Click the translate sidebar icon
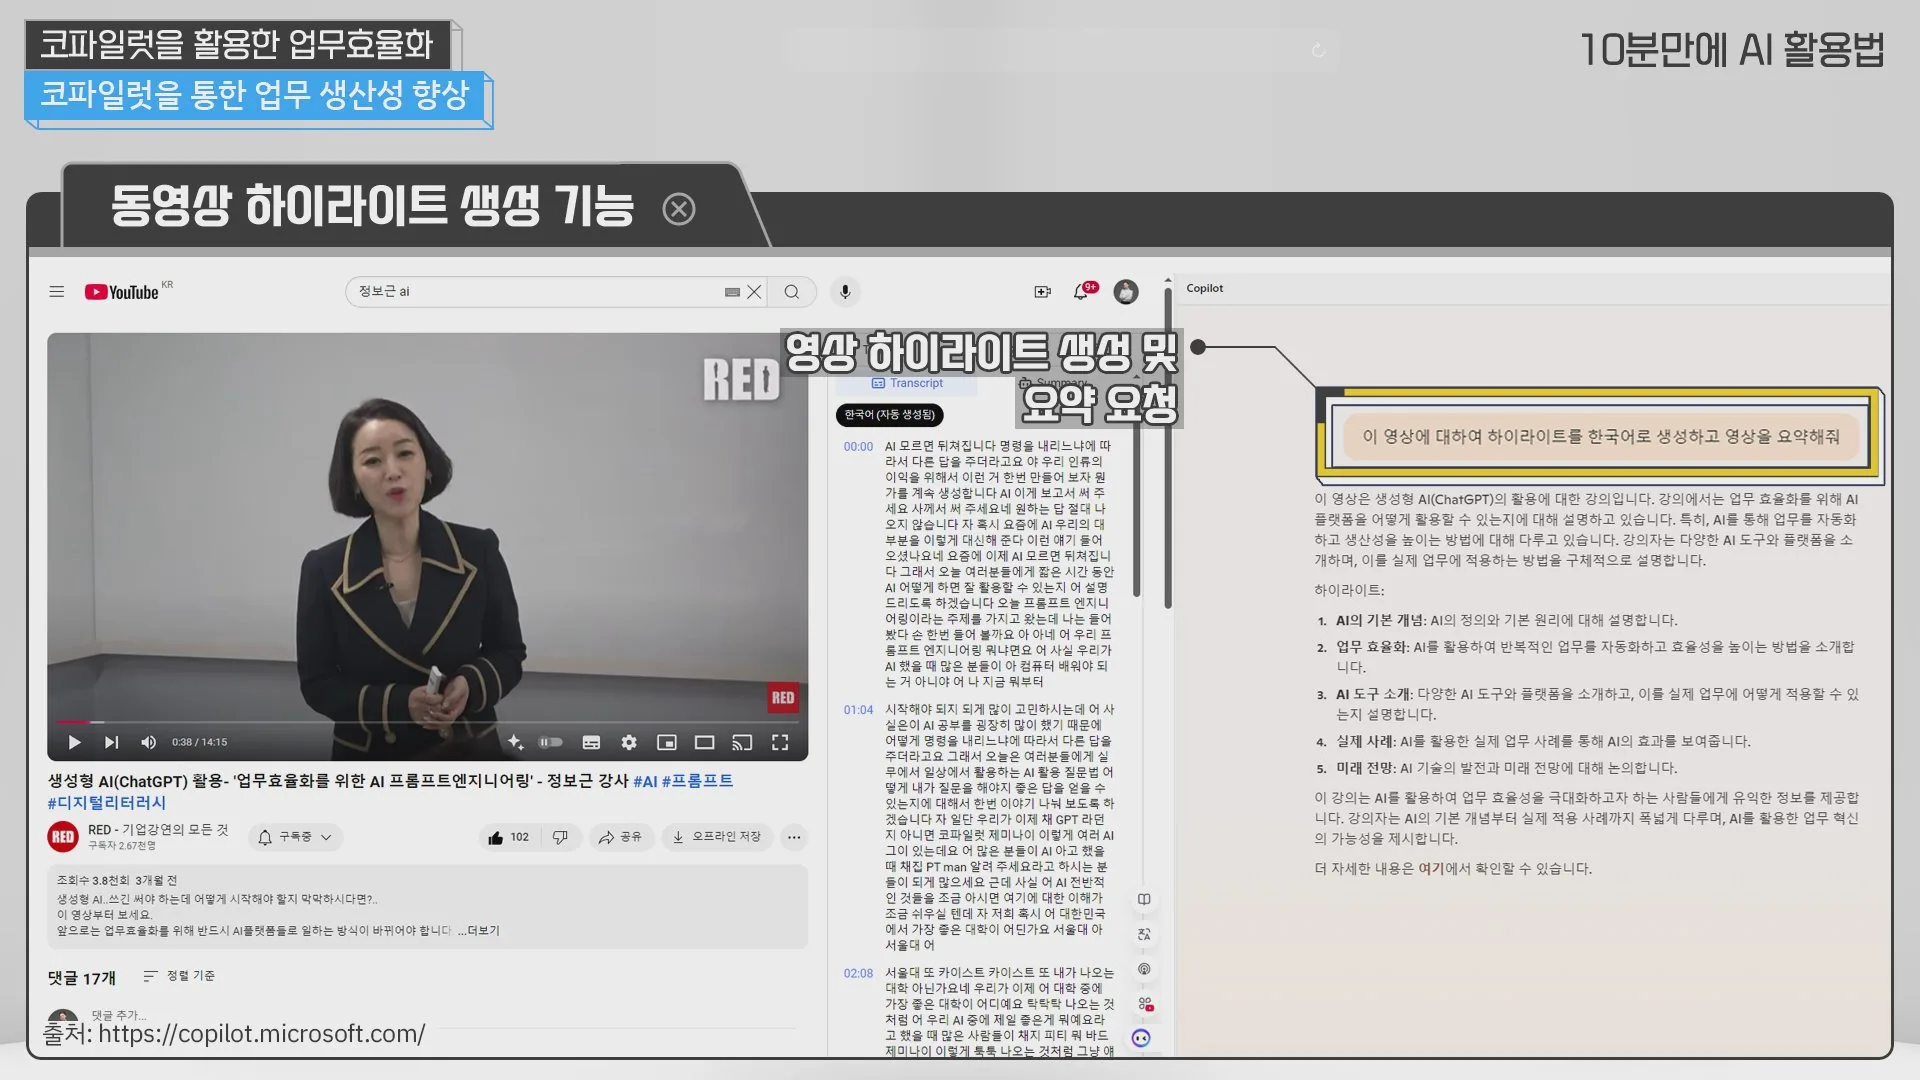 click(1144, 934)
